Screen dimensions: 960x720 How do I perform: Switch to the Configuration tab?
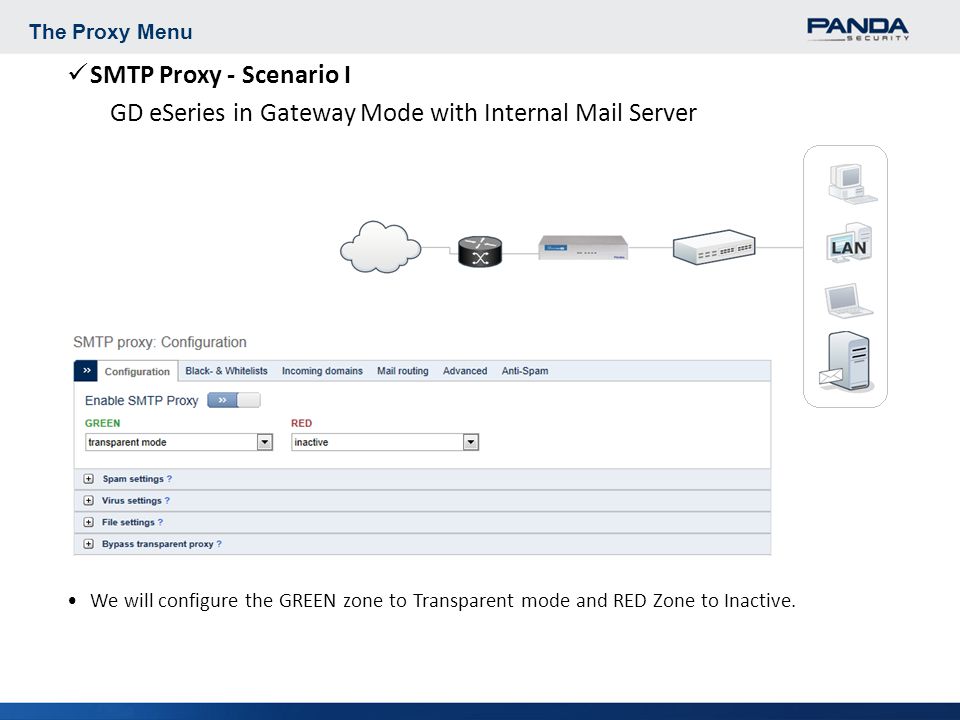(137, 372)
